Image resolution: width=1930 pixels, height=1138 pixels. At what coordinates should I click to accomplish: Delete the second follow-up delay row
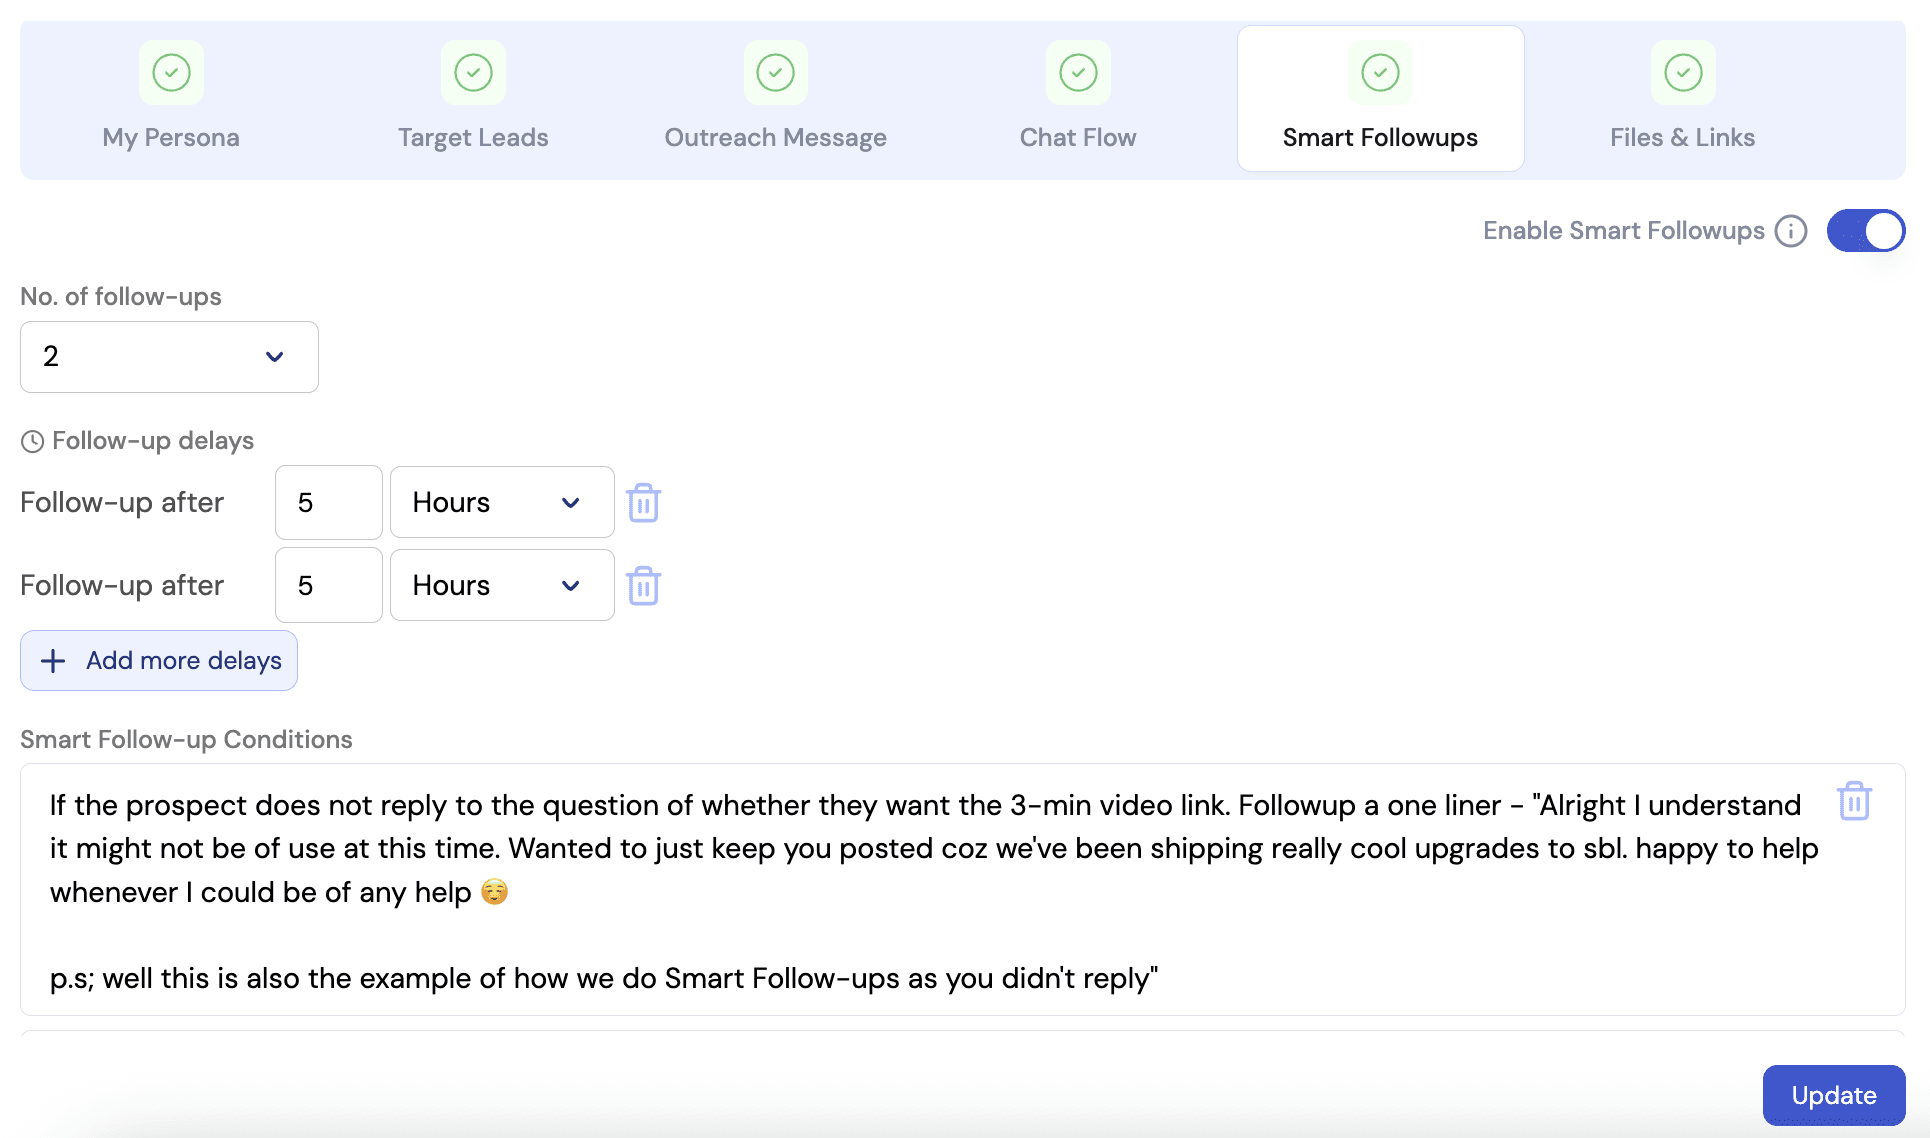tap(643, 586)
